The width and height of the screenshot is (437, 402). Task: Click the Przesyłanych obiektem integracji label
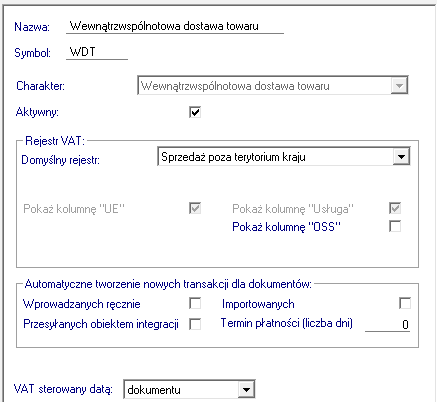coord(101,324)
